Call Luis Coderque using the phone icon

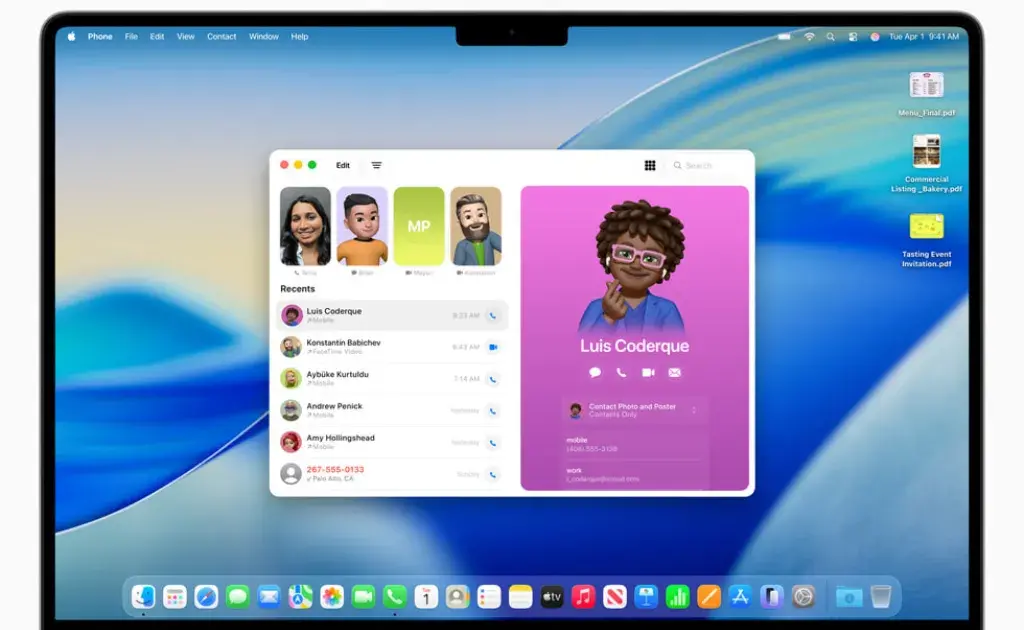493,314
